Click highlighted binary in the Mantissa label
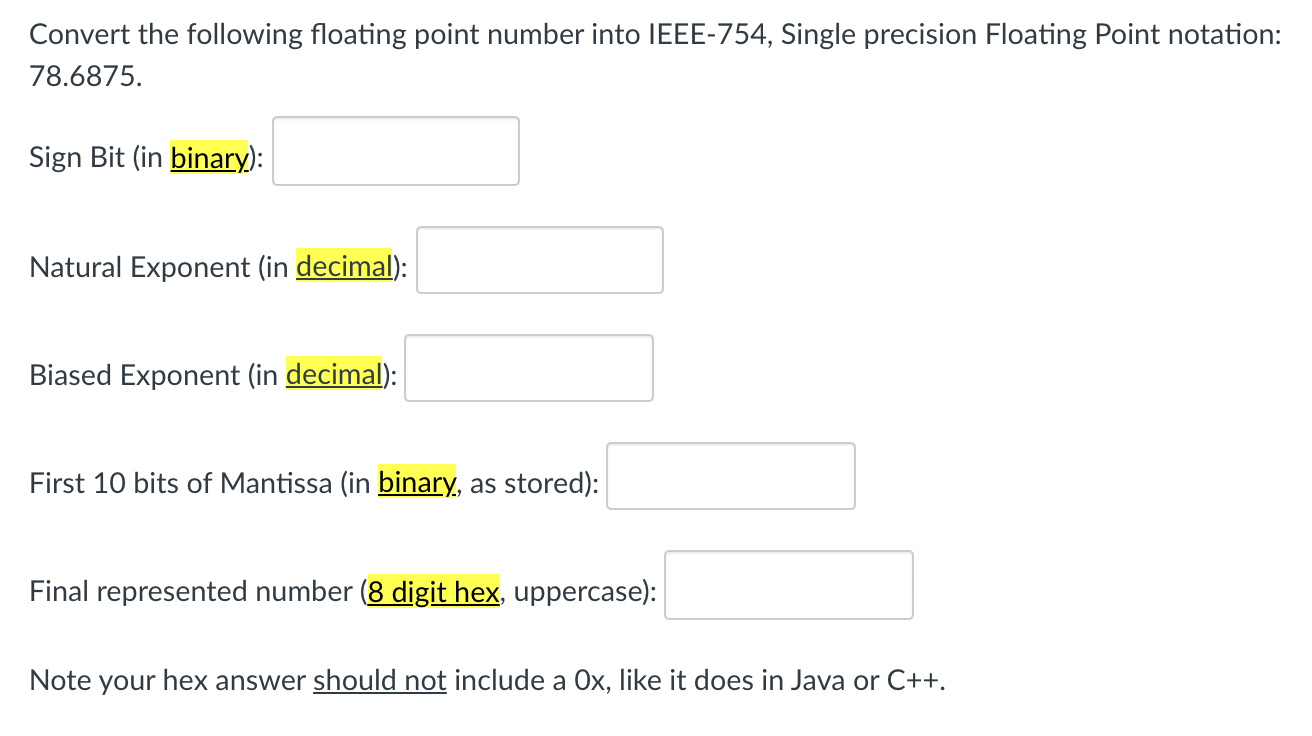Screen dimensions: 1312x736 click(x=417, y=483)
